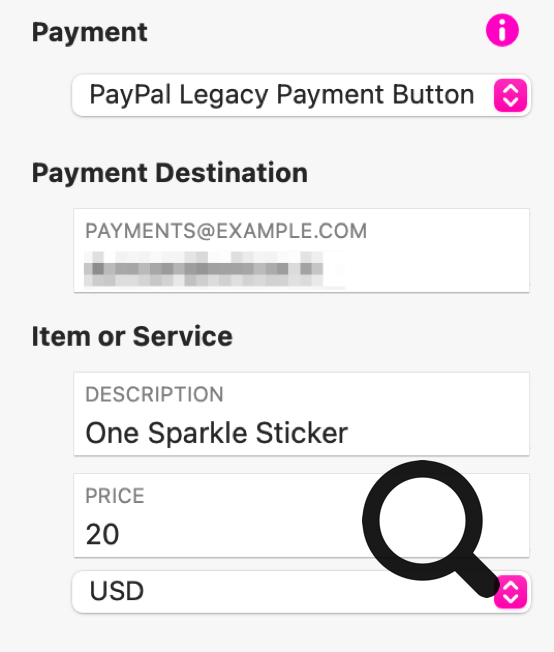554x652 pixels.
Task: Click the Payment Destination heading
Action: (170, 173)
